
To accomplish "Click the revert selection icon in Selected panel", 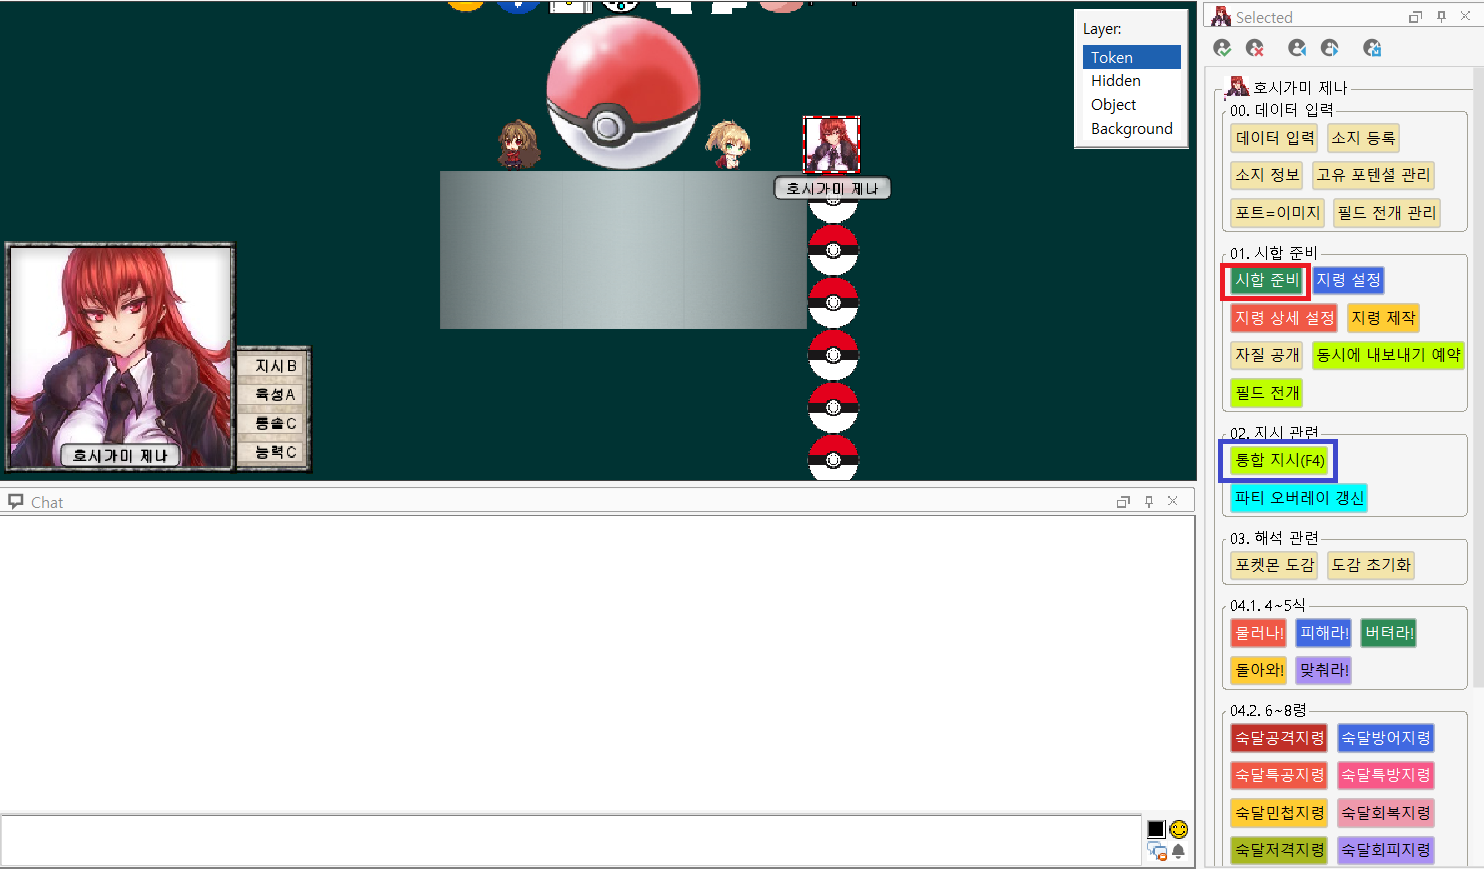I will [1372, 48].
